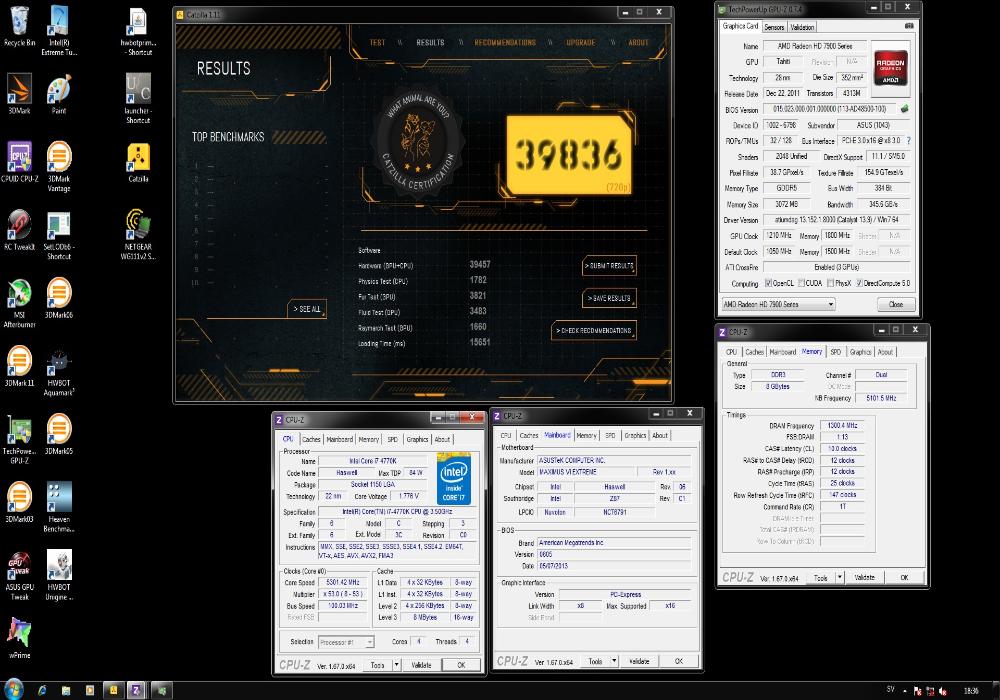This screenshot has width=1000, height=700.
Task: Click SUBMIT RESULTS in Catzilla
Action: tap(609, 266)
